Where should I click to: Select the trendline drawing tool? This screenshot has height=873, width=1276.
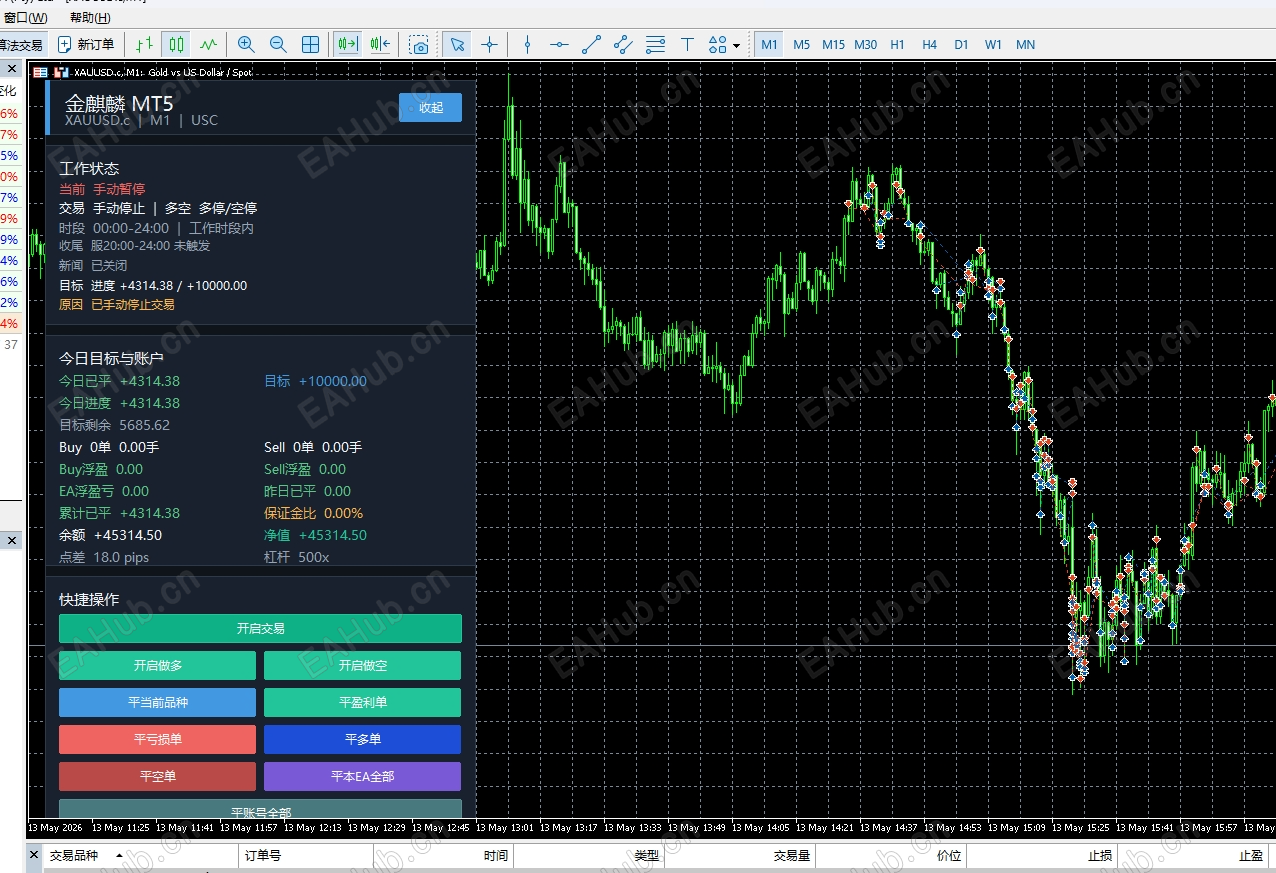[591, 44]
